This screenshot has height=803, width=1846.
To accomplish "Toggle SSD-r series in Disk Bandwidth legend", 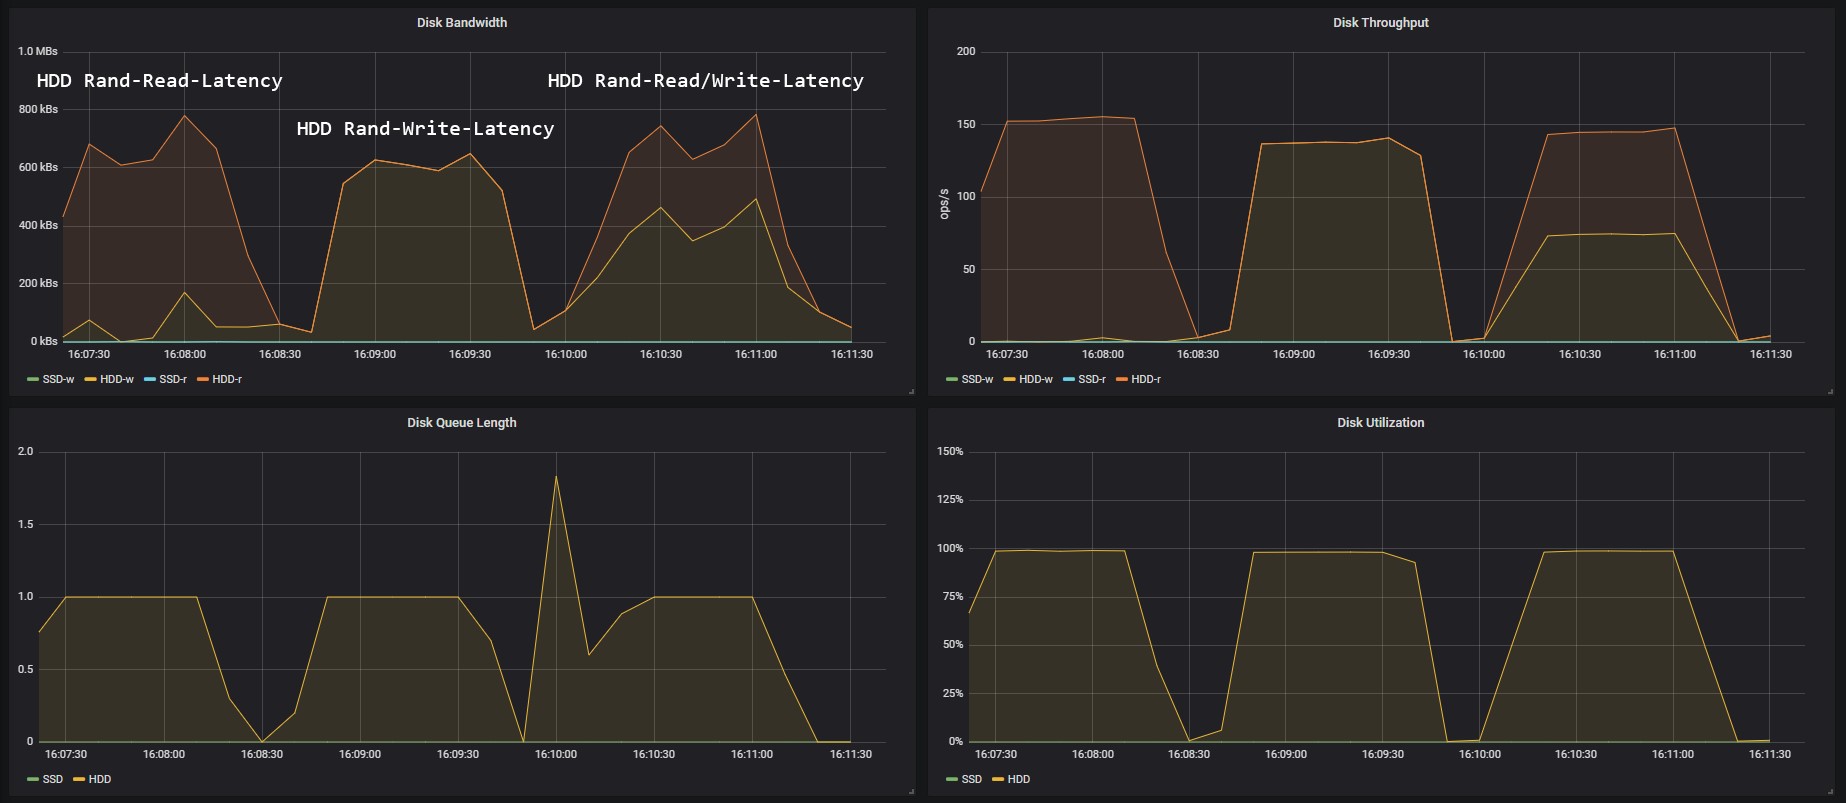I will [166, 380].
